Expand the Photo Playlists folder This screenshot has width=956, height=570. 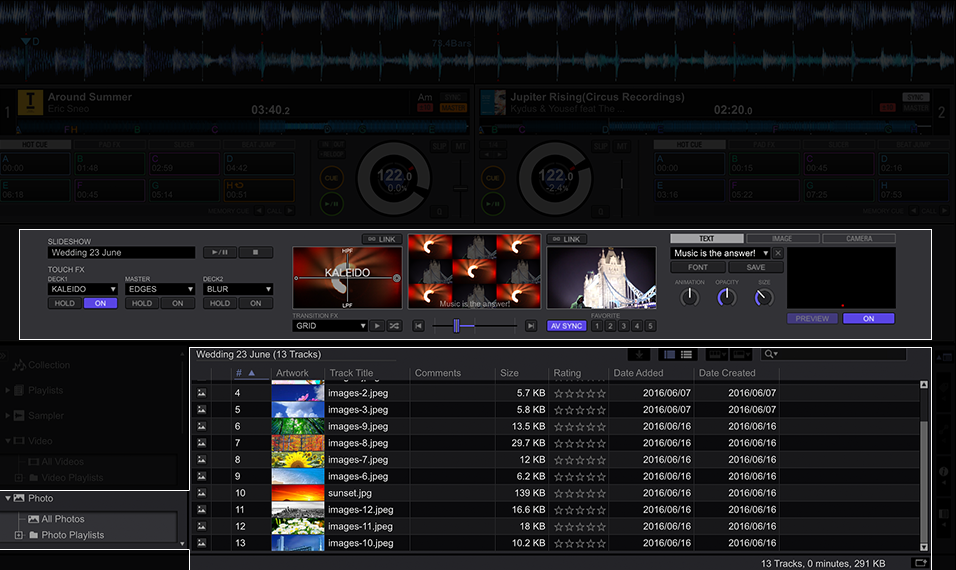pos(19,535)
